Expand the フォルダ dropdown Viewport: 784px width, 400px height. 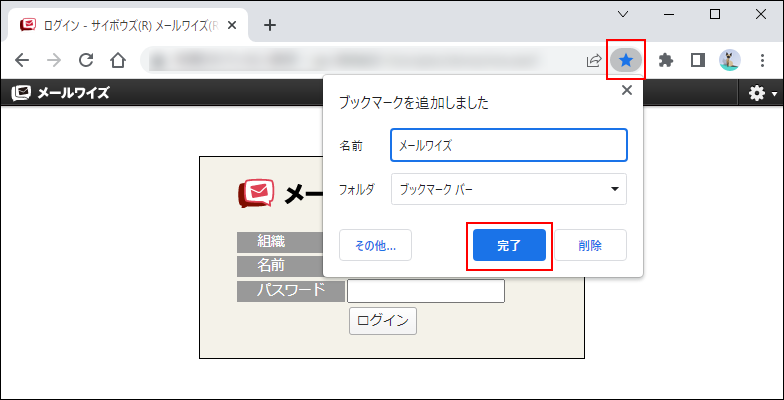pyautogui.click(x=508, y=189)
